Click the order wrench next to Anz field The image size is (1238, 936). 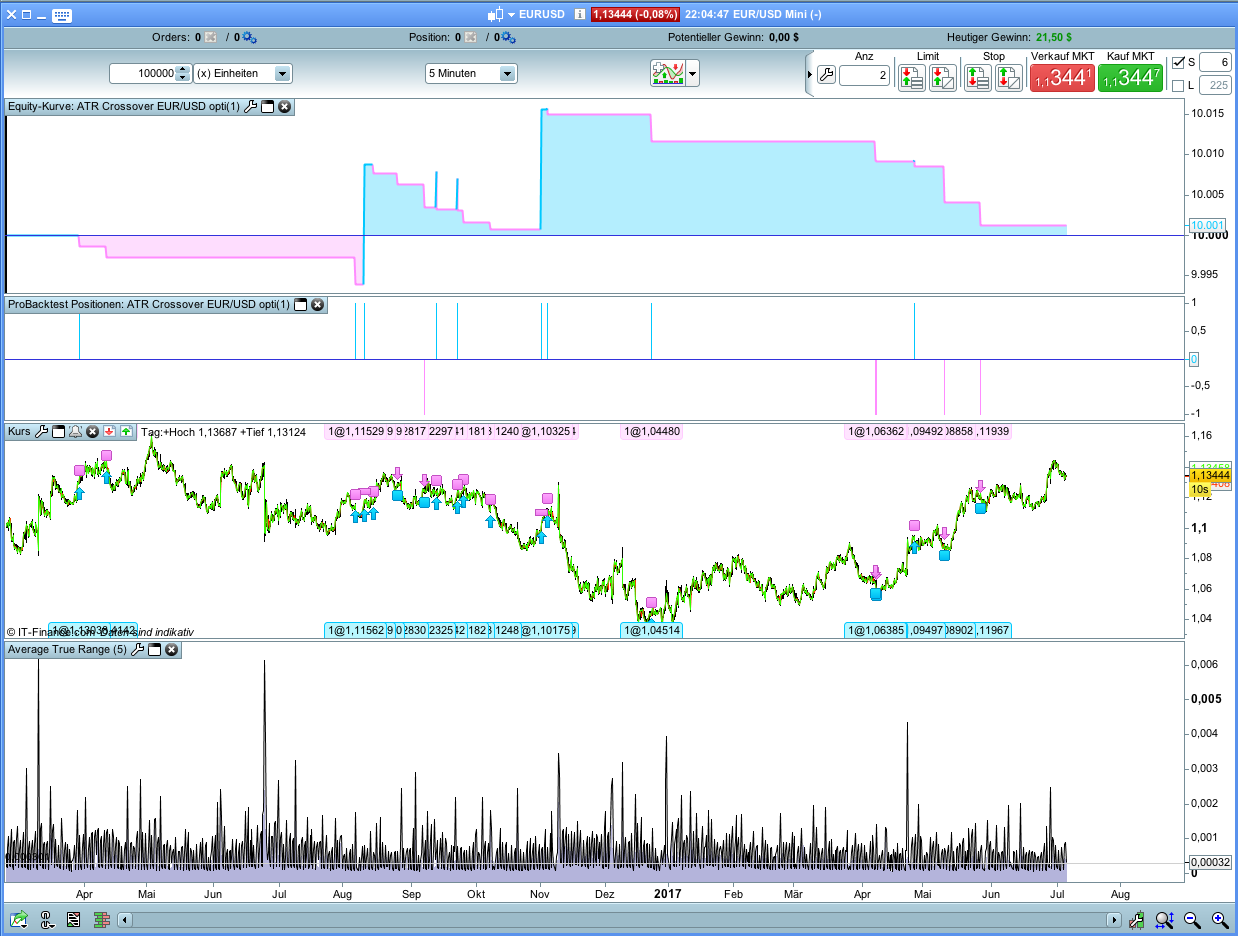pos(826,75)
